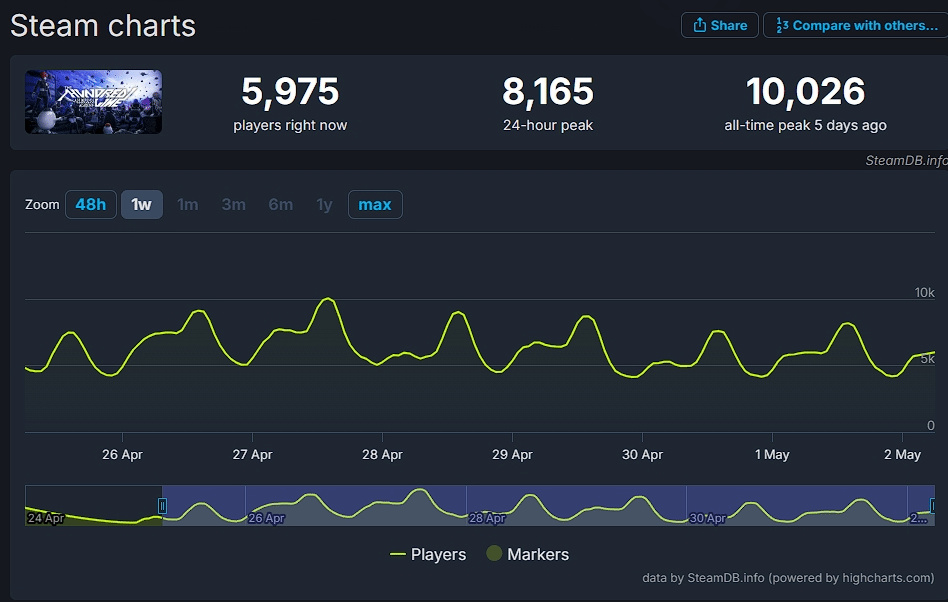Choose the 1y zoom option
Image resolution: width=948 pixels, height=602 pixels.
pyautogui.click(x=324, y=204)
